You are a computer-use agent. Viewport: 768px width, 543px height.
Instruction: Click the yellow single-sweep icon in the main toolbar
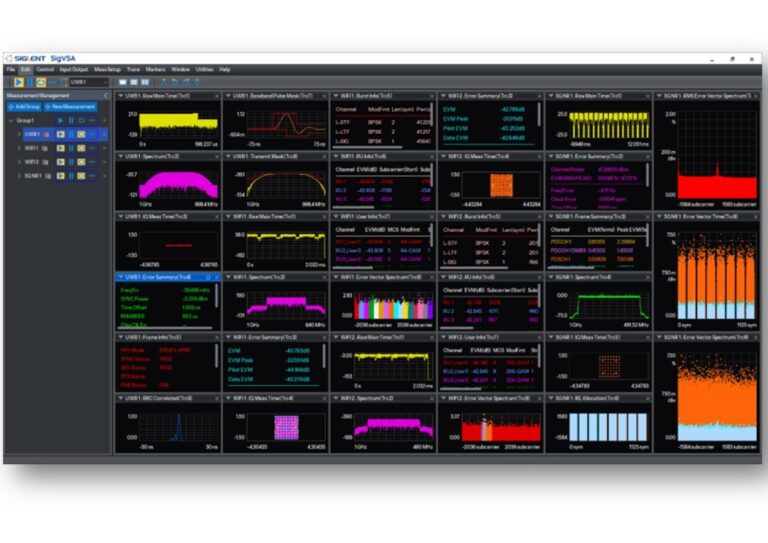tap(41, 82)
